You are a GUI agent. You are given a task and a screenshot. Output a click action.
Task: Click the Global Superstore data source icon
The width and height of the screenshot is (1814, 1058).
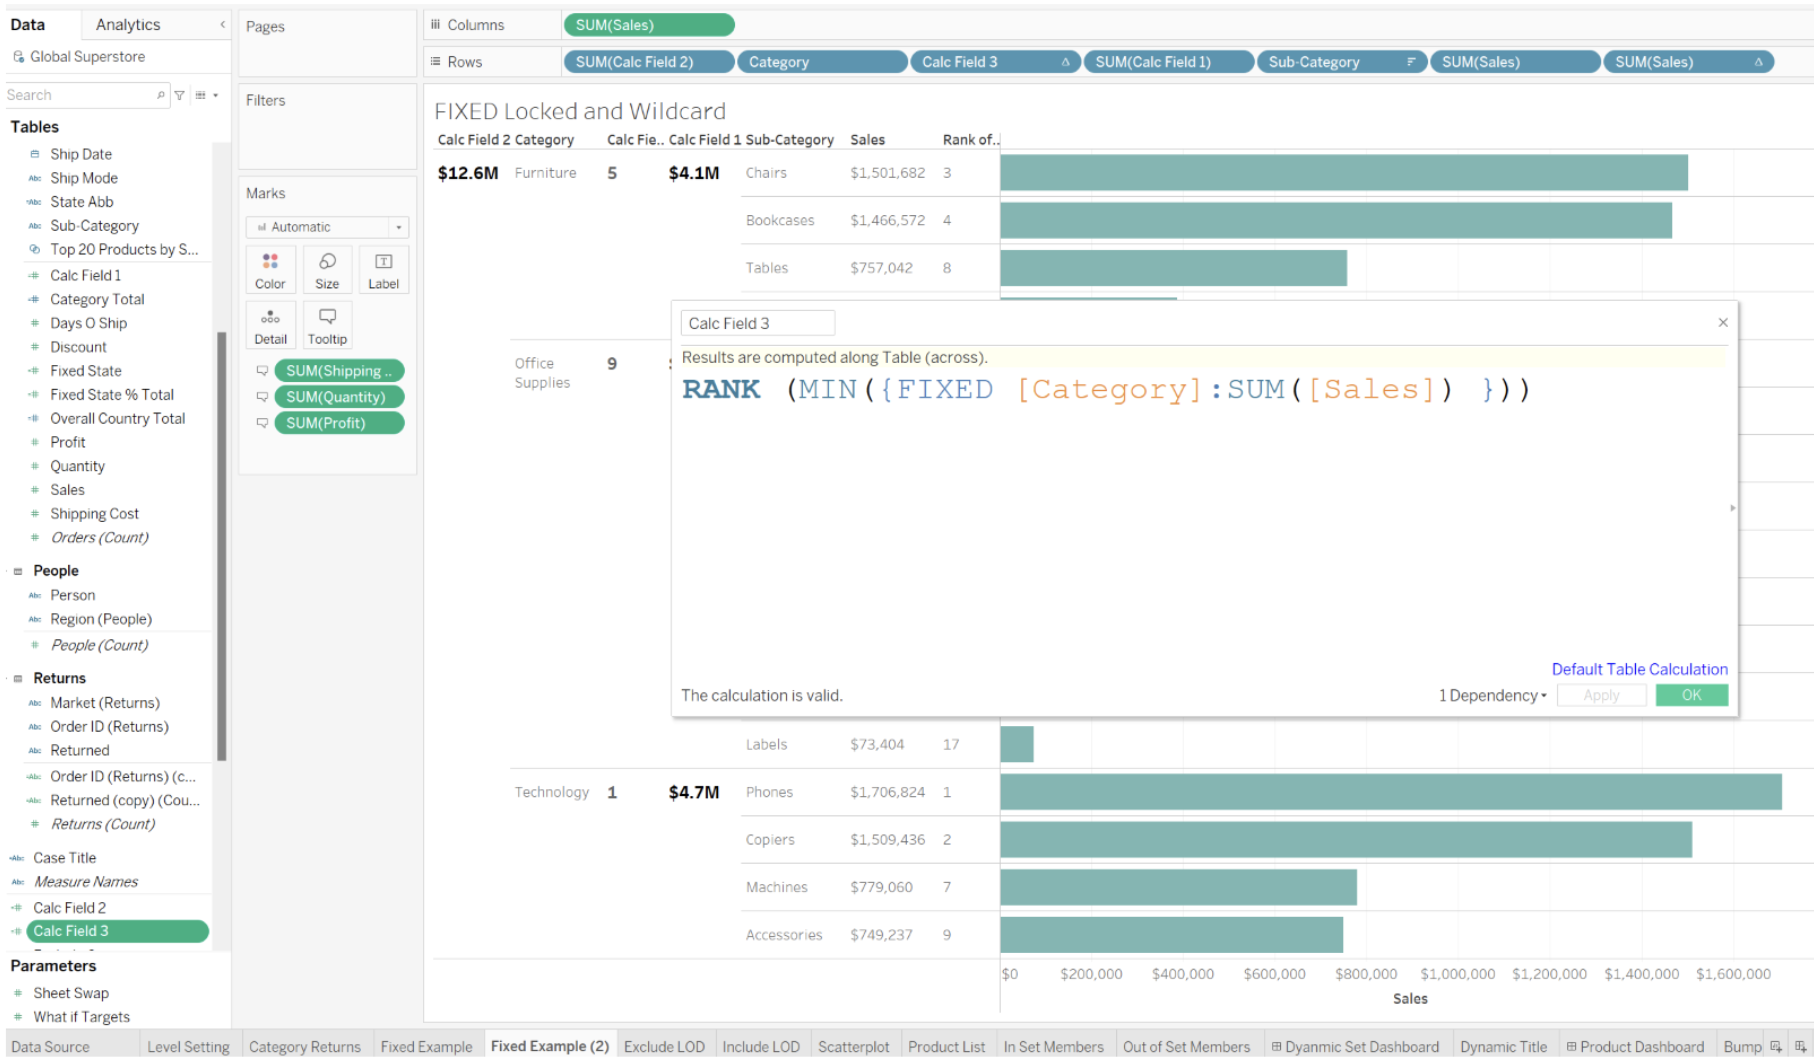tap(17, 57)
